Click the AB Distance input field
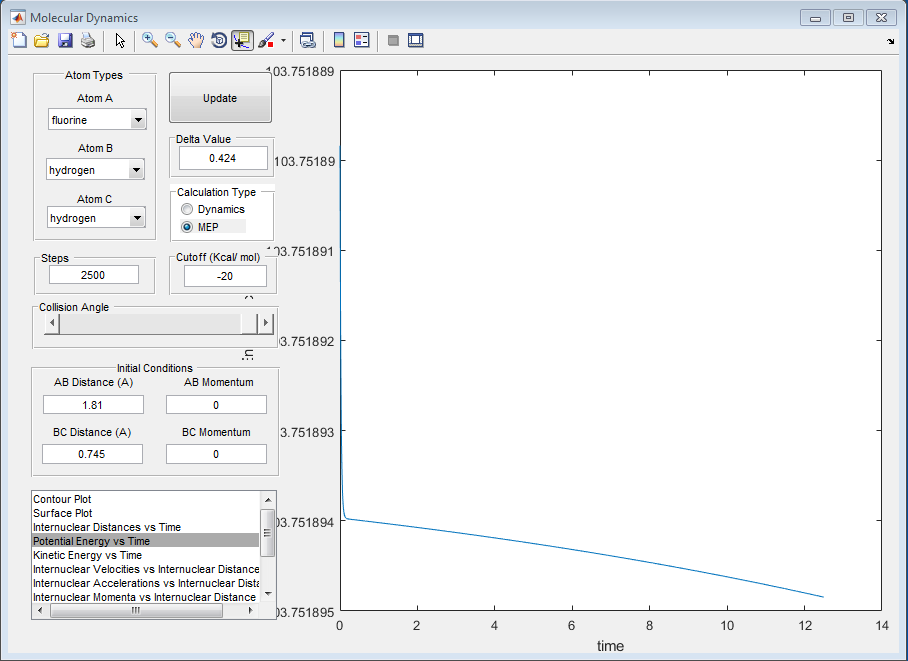This screenshot has width=908, height=661. click(93, 404)
